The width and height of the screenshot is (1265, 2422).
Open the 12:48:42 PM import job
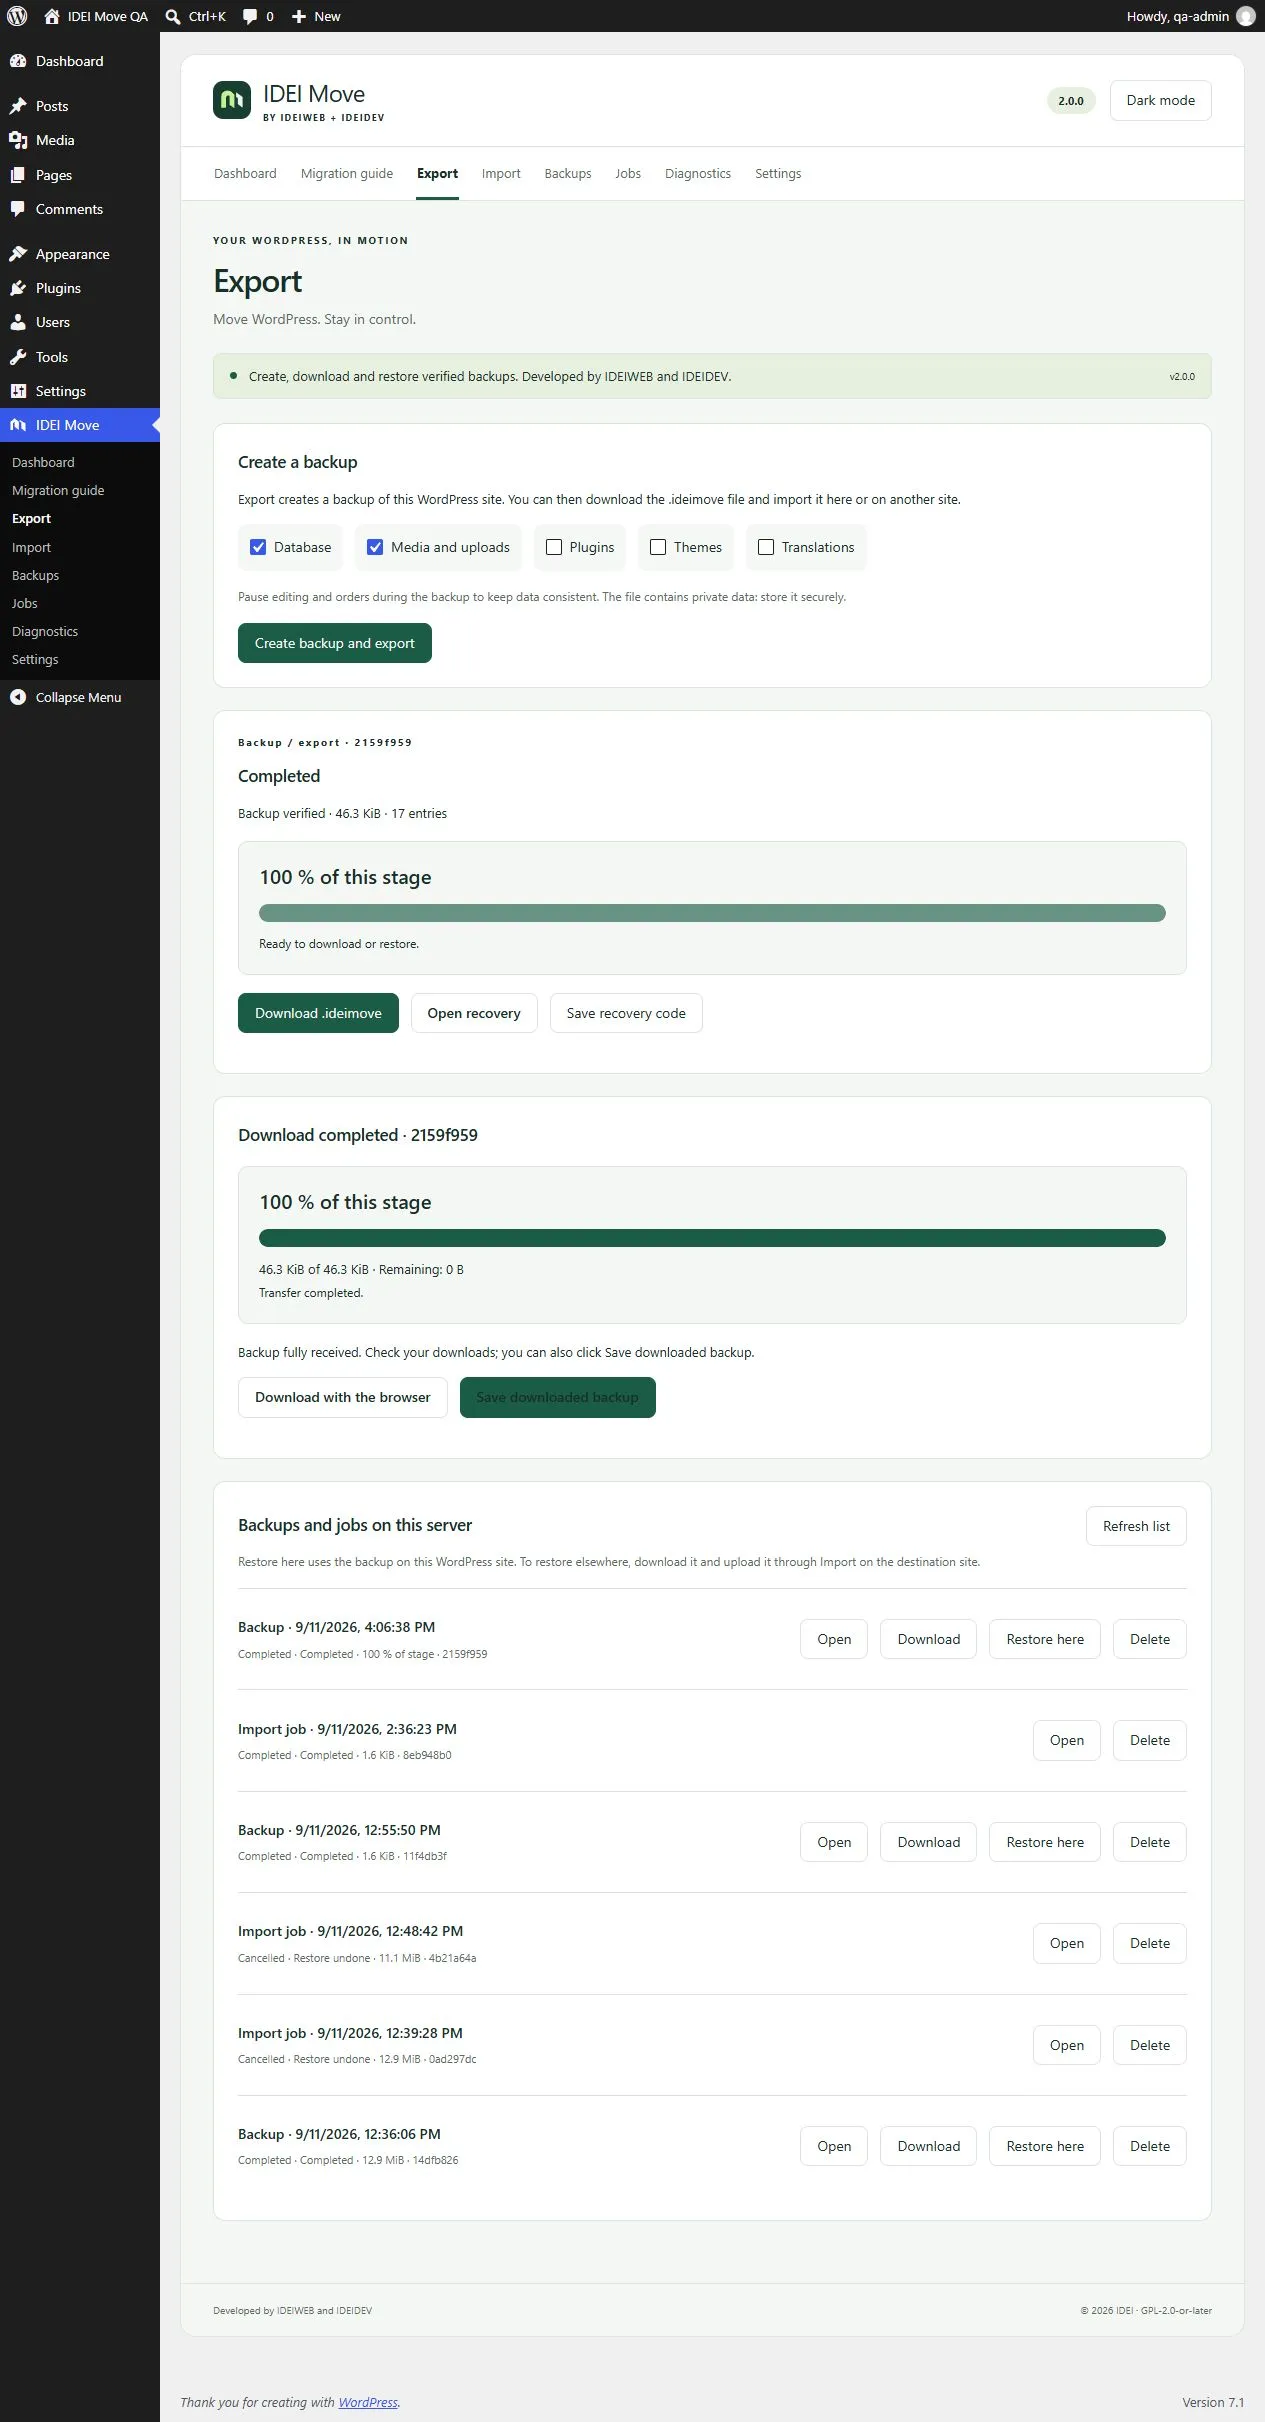tap(1067, 1943)
